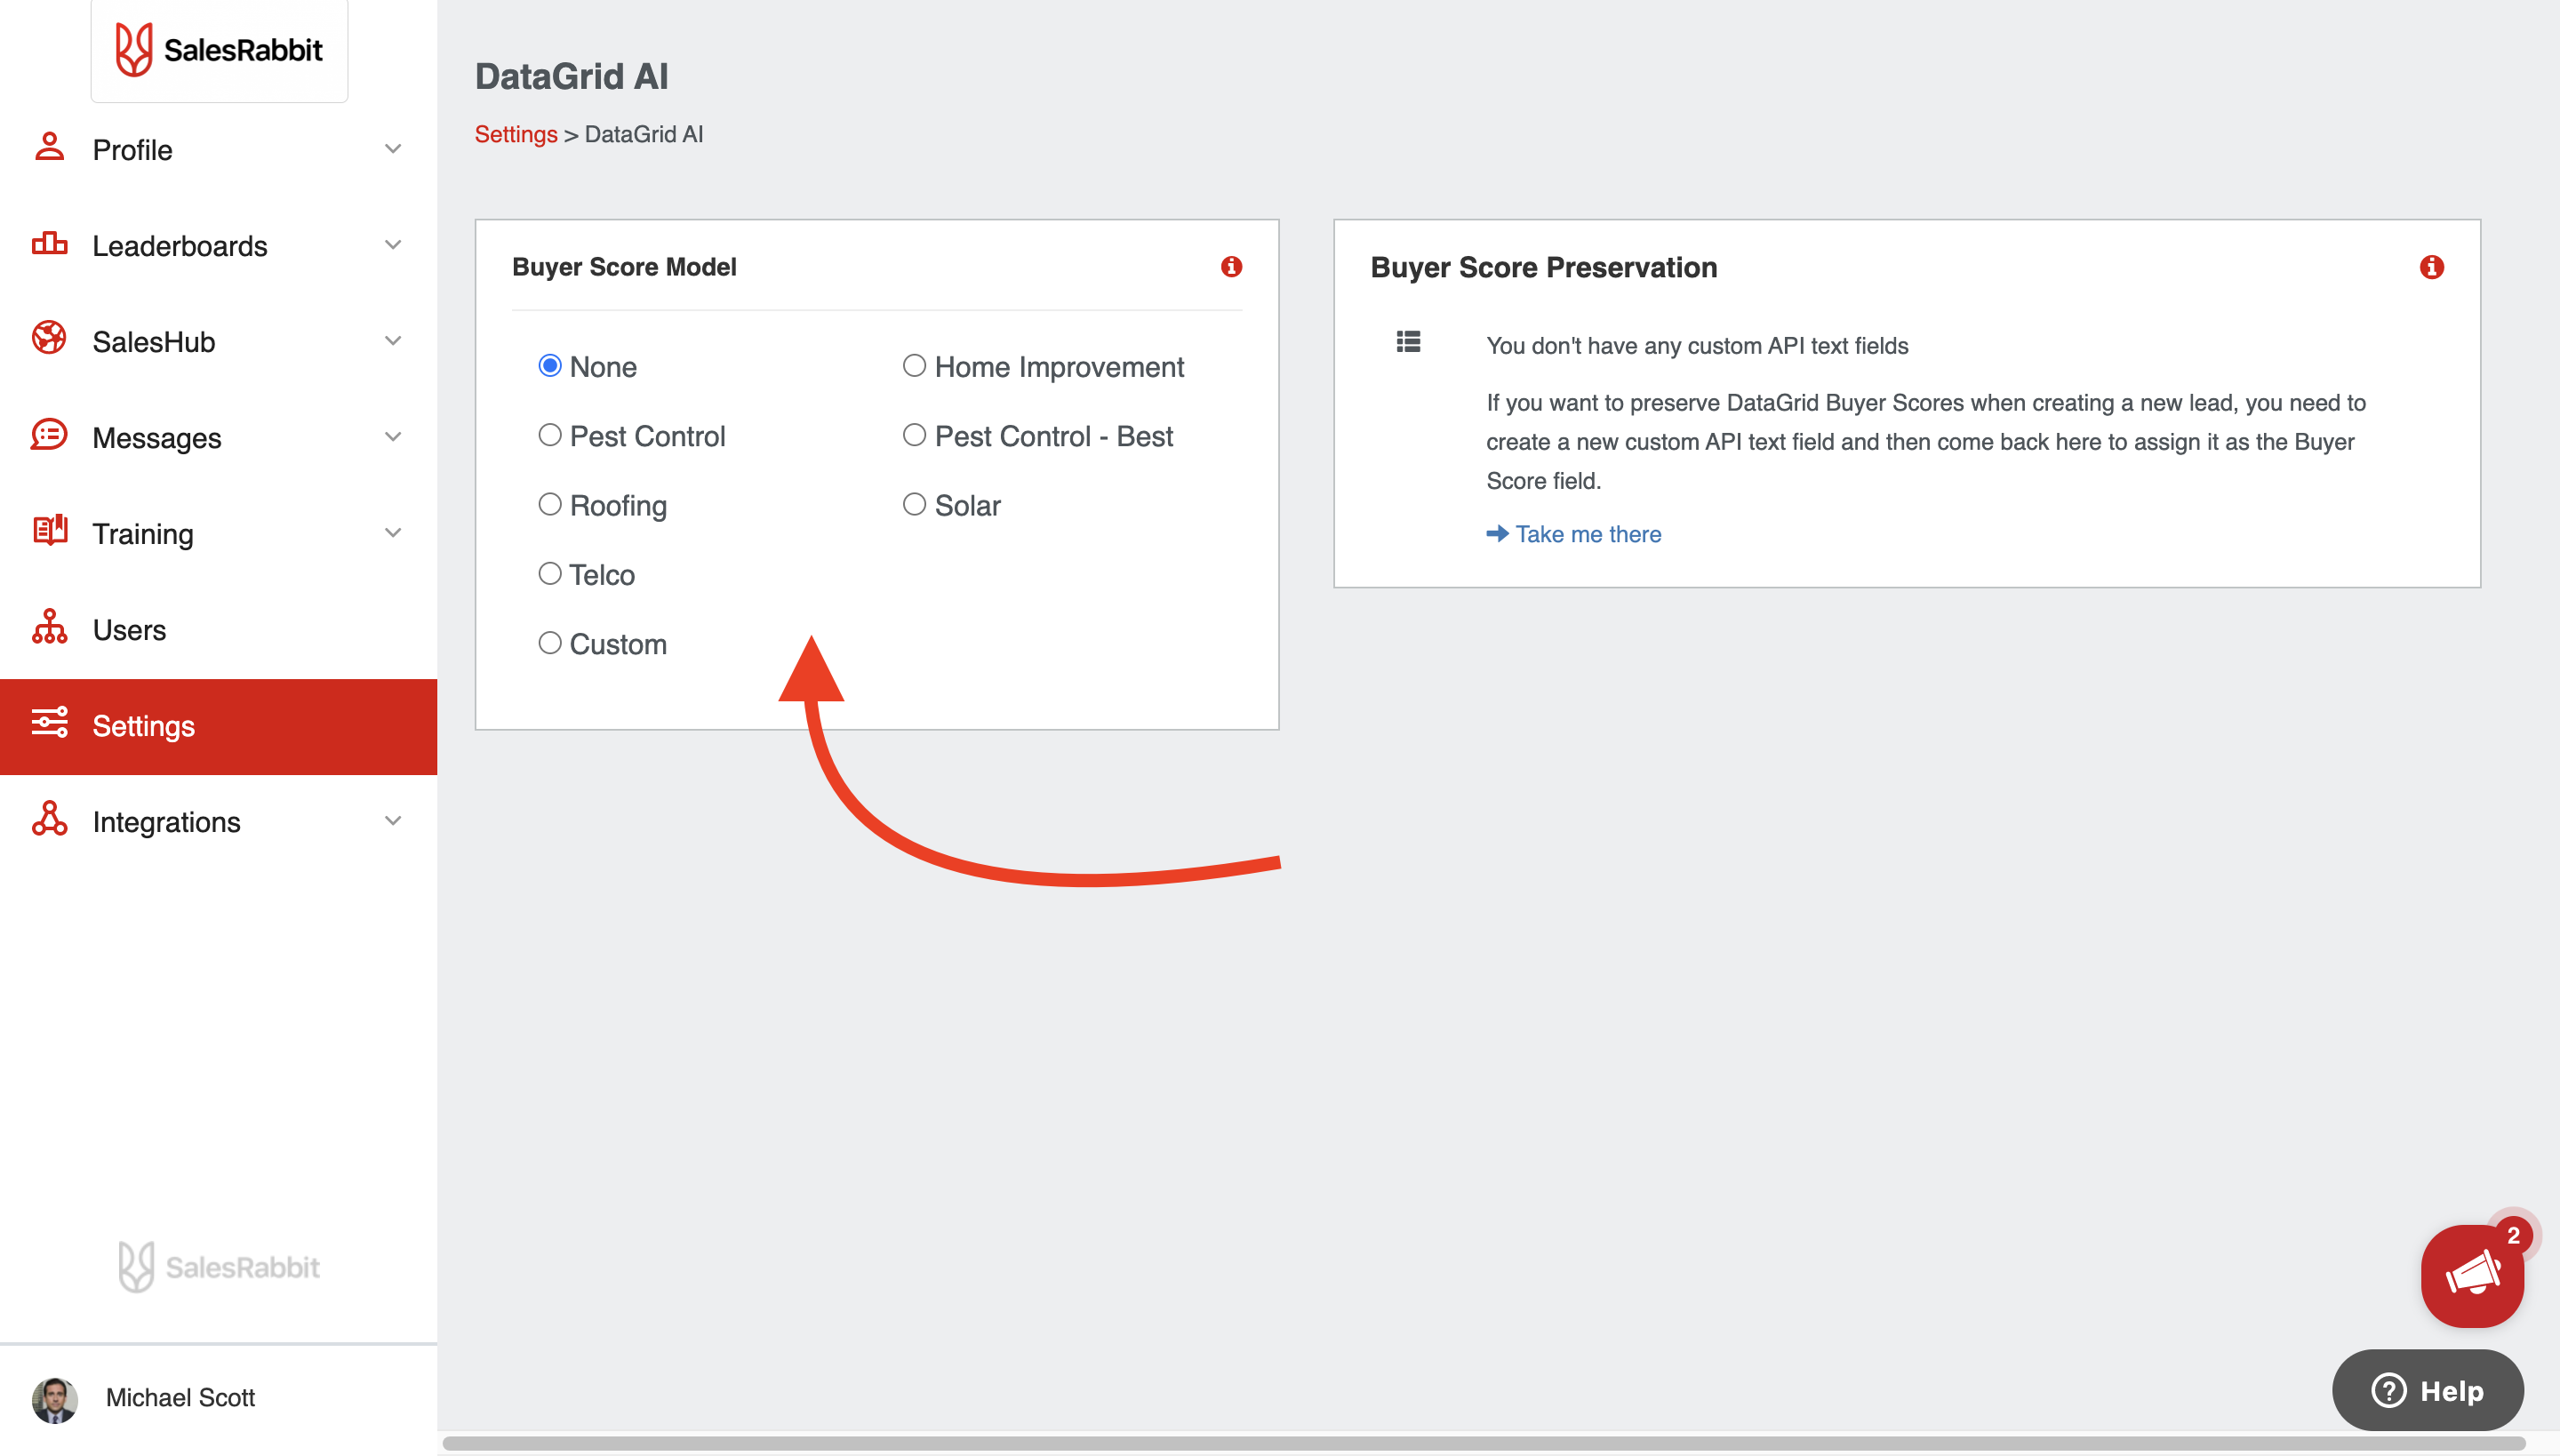2560x1456 pixels.
Task: Open Buyer Score Model info icon
Action: pyautogui.click(x=1231, y=266)
